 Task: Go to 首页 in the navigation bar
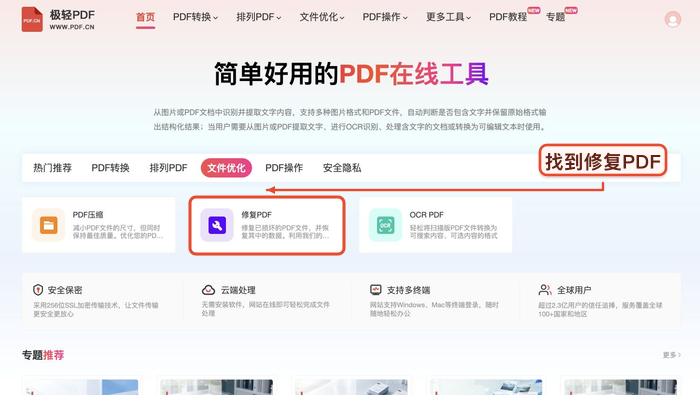tap(146, 17)
